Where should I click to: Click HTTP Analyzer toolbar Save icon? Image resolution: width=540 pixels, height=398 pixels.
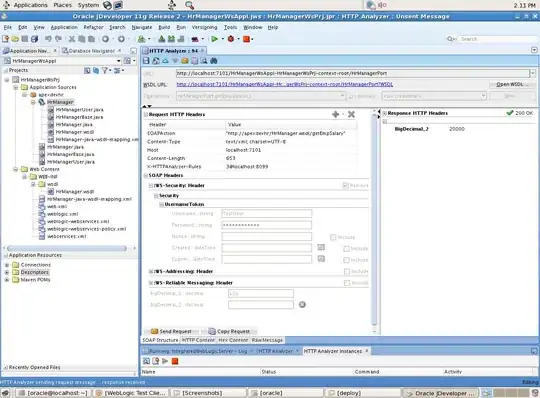146,61
